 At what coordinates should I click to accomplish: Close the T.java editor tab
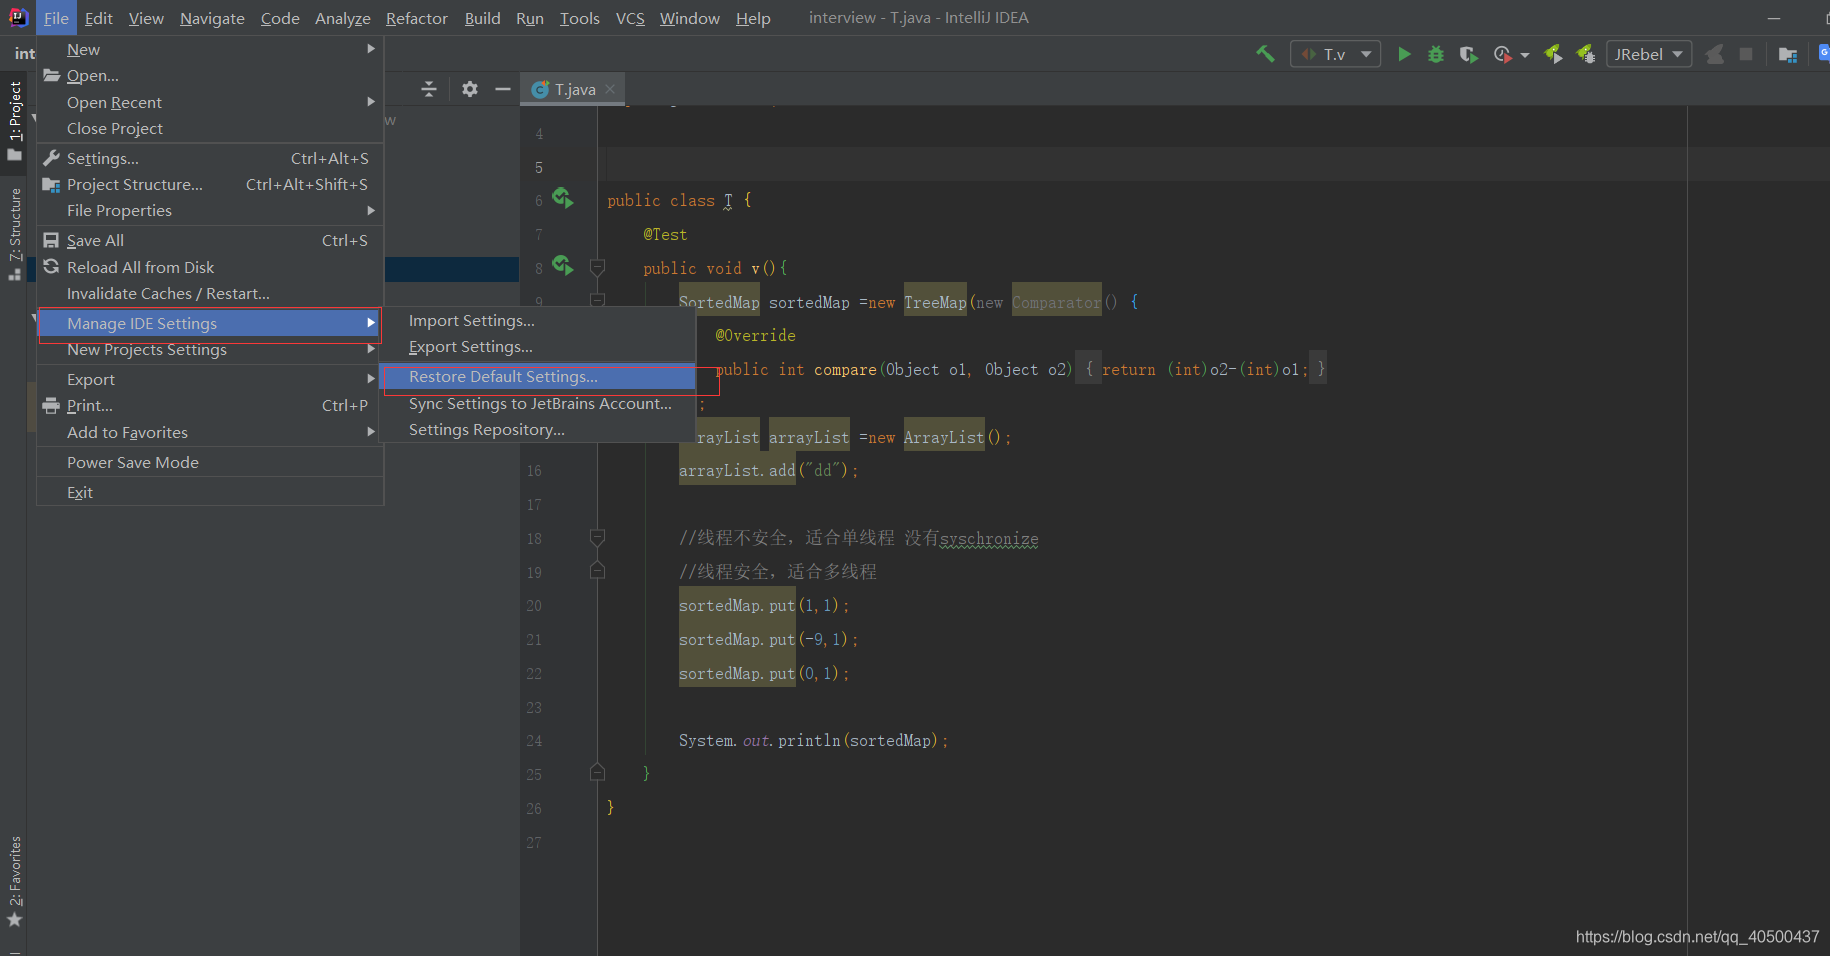click(610, 89)
